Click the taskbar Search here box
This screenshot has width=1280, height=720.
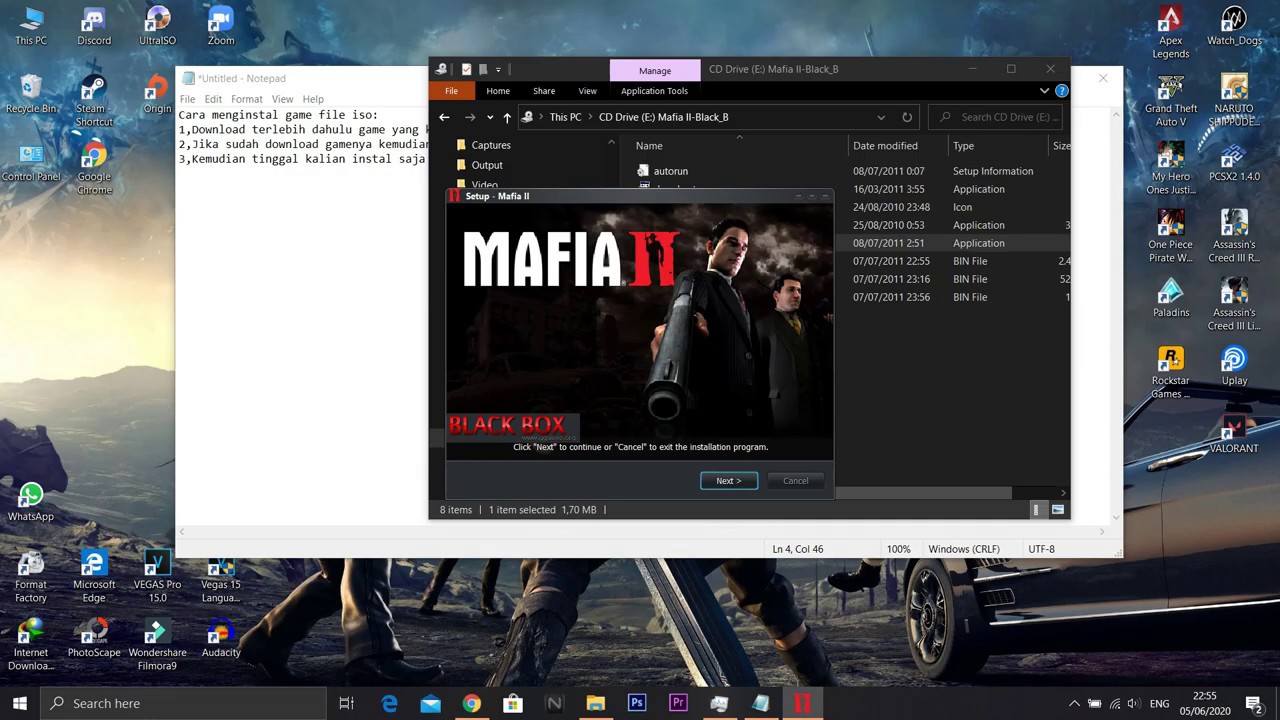tap(183, 703)
